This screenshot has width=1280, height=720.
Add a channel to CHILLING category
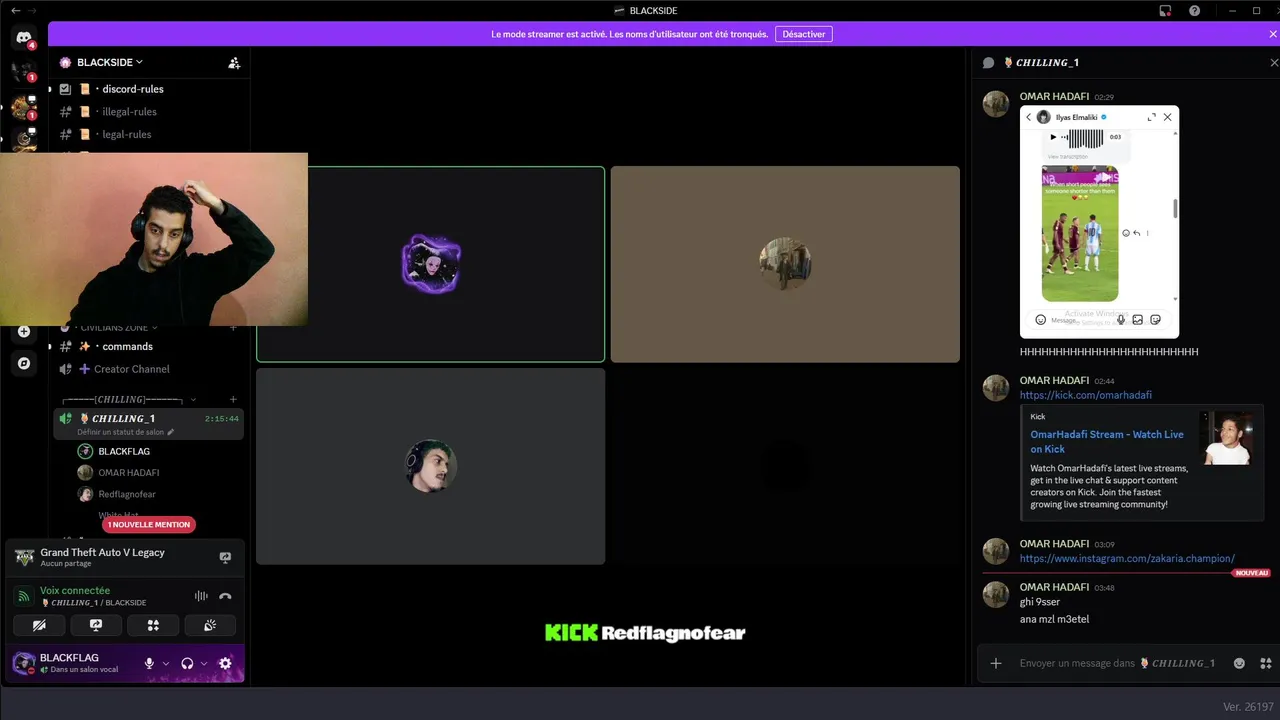233,400
